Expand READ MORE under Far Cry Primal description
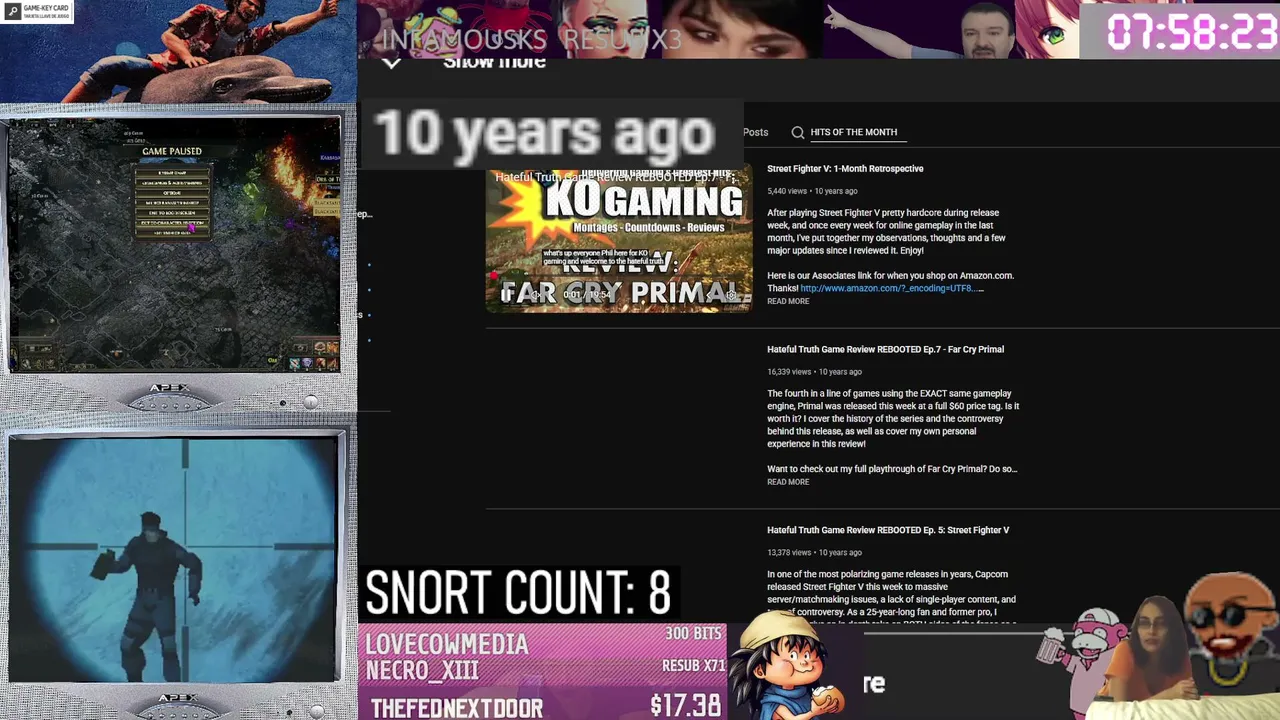 click(x=788, y=482)
